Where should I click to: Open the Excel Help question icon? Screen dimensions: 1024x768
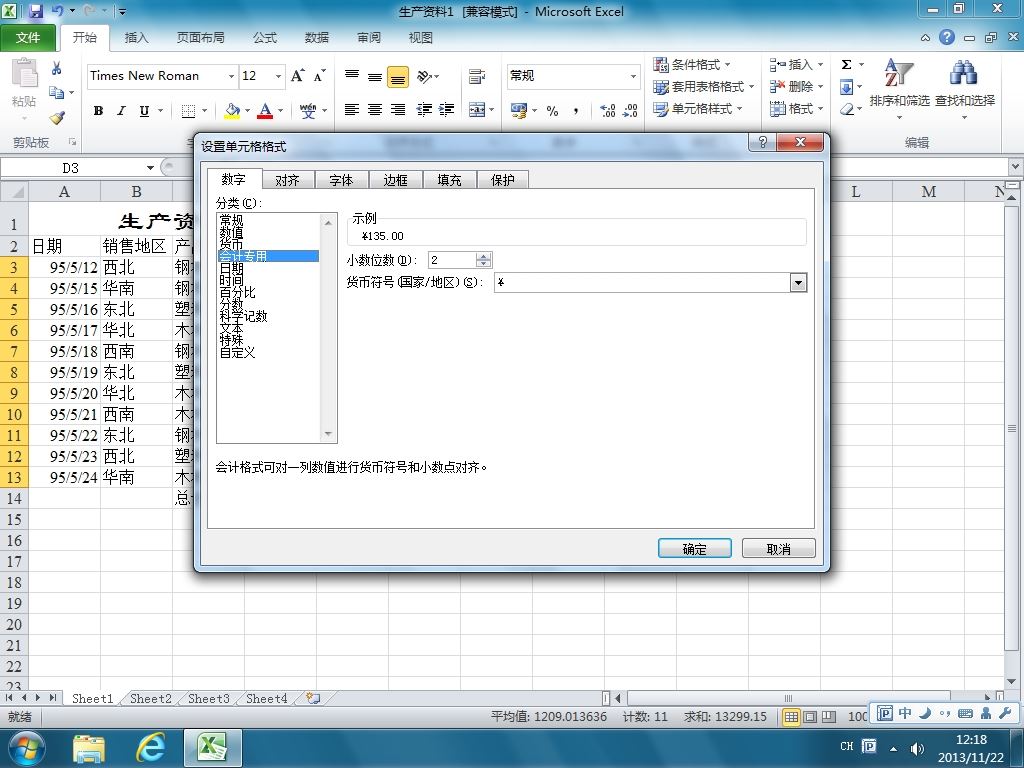coord(947,37)
